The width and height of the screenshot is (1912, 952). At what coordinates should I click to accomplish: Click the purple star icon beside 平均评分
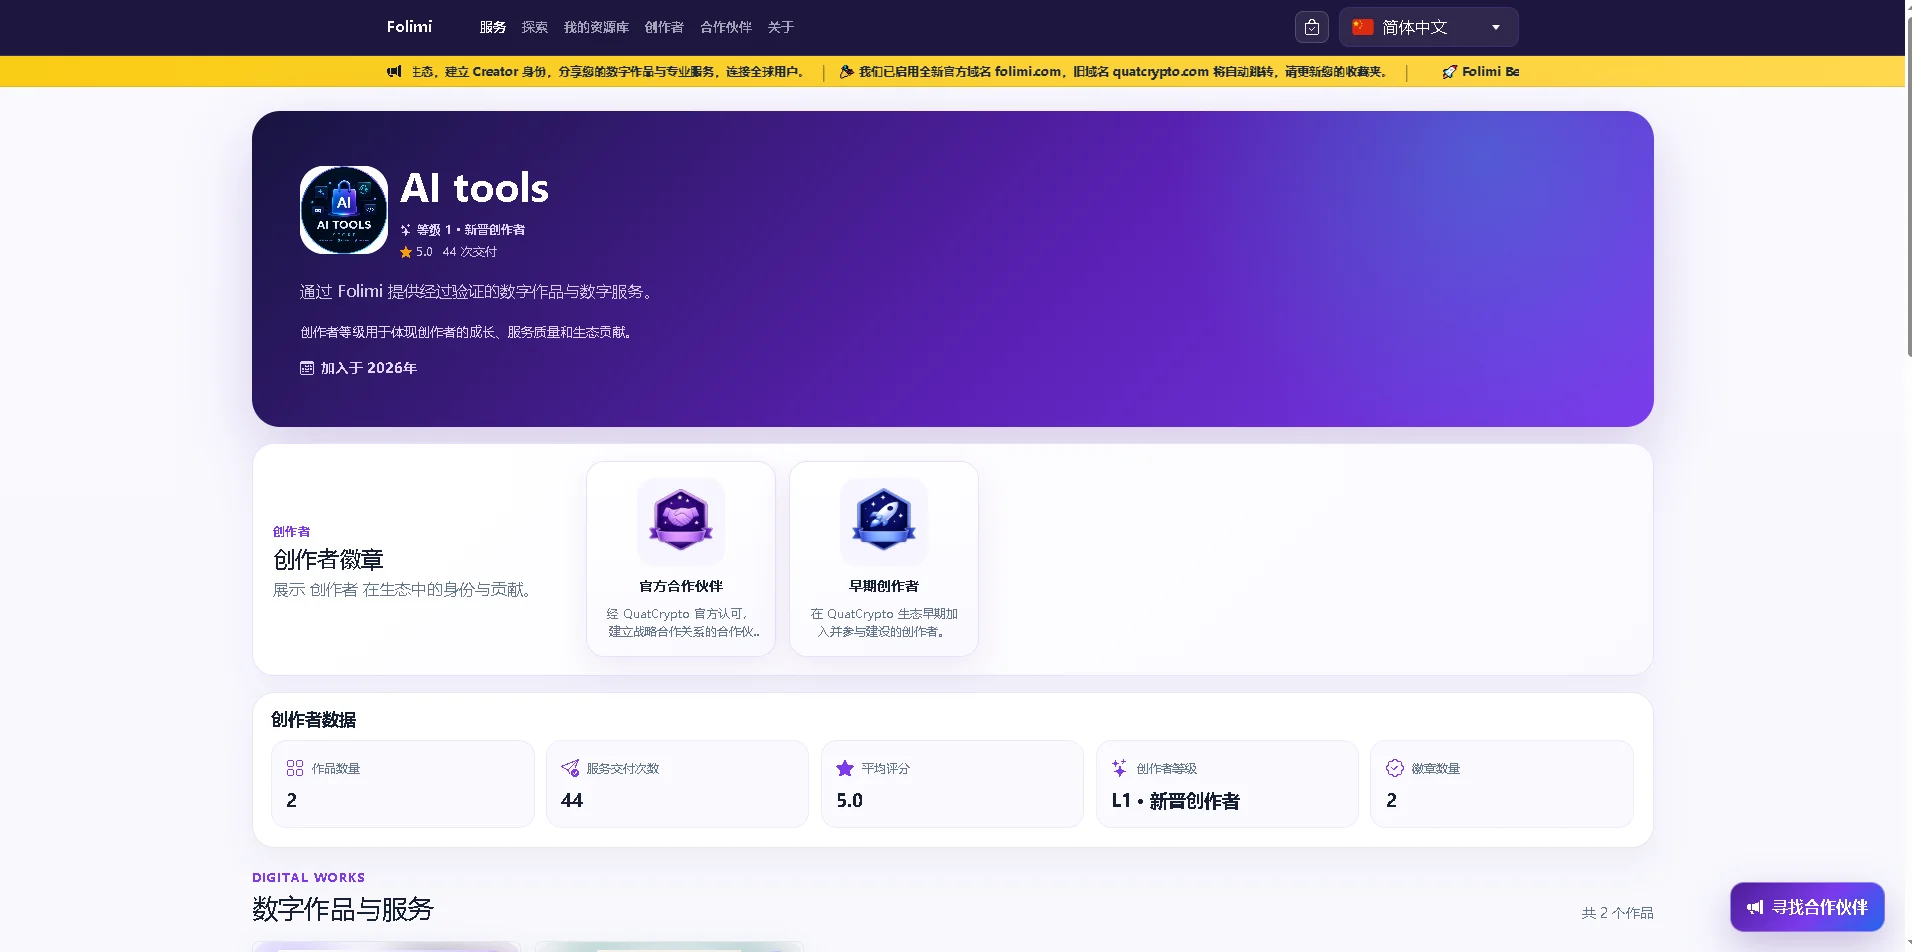(845, 768)
